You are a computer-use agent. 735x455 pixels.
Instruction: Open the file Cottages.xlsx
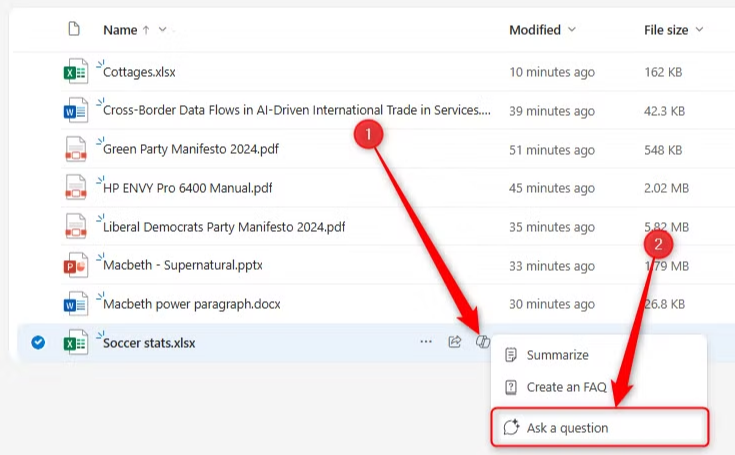[139, 72]
